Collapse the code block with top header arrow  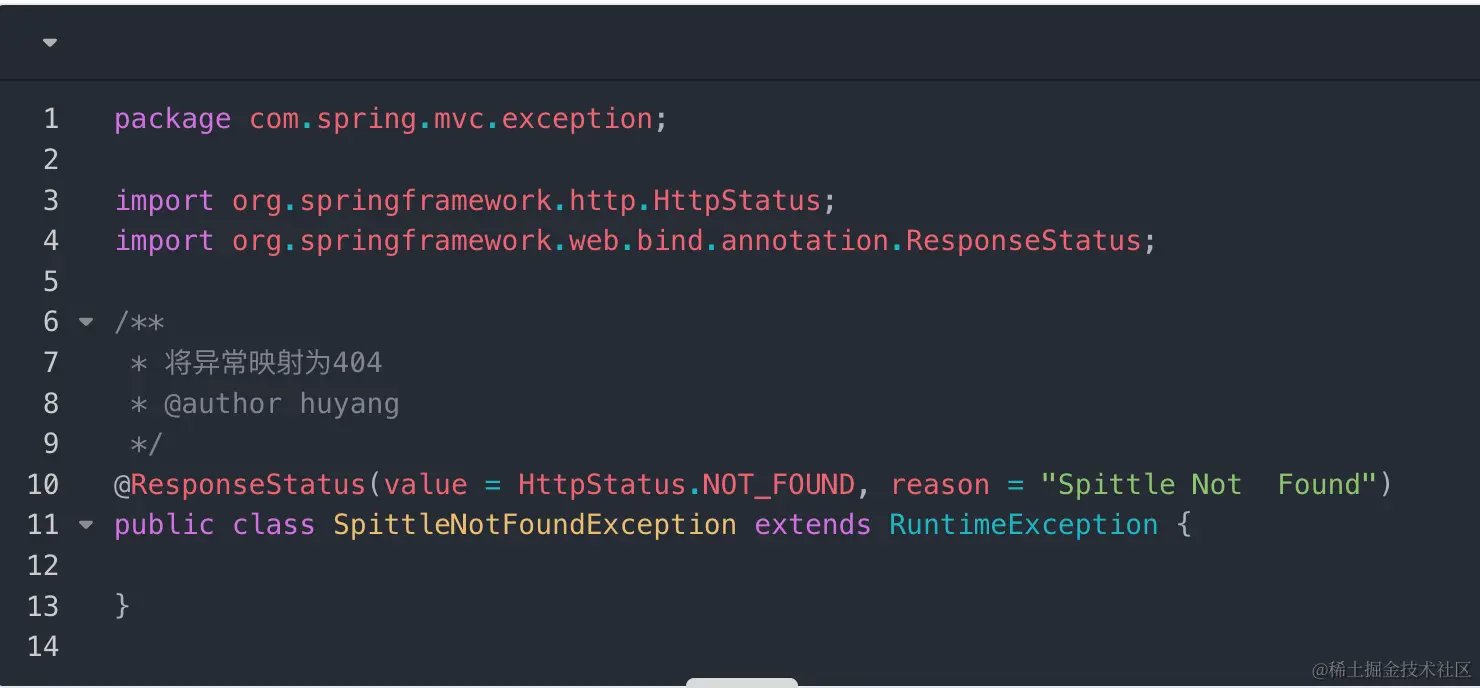coord(50,43)
